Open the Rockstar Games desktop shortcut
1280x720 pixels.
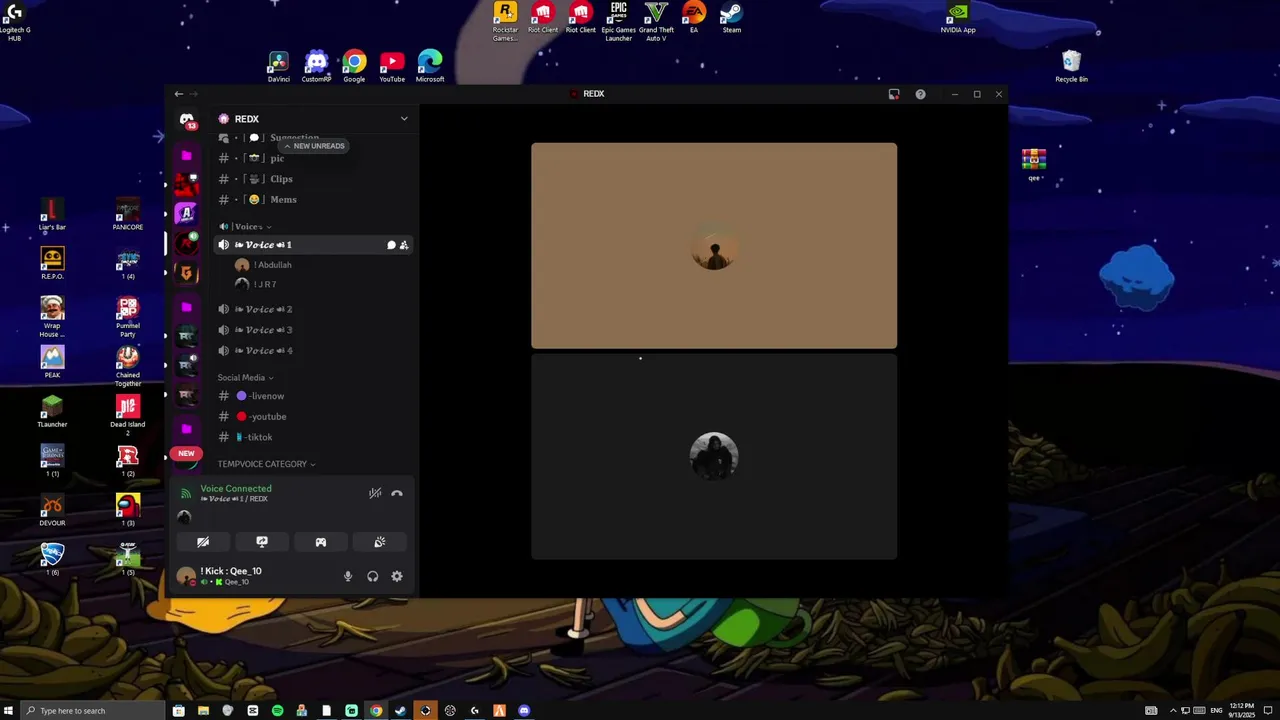505,22
